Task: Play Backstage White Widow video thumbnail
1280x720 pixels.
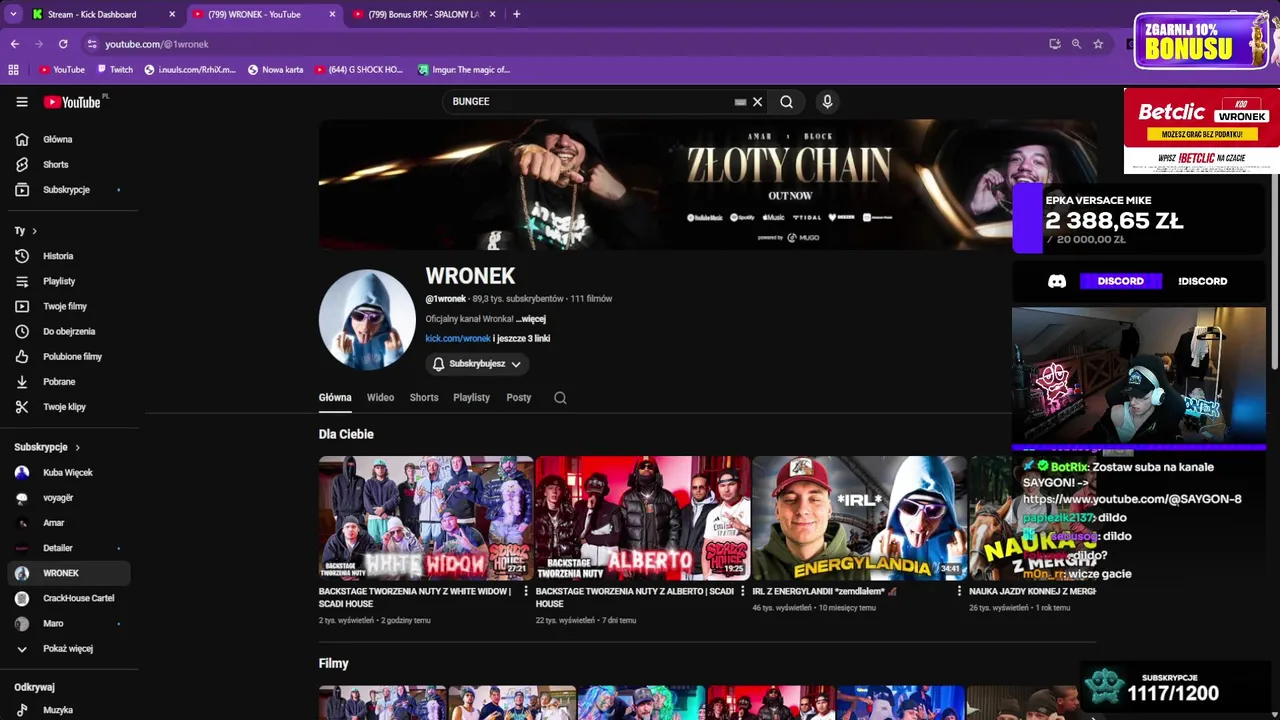Action: tap(426, 518)
